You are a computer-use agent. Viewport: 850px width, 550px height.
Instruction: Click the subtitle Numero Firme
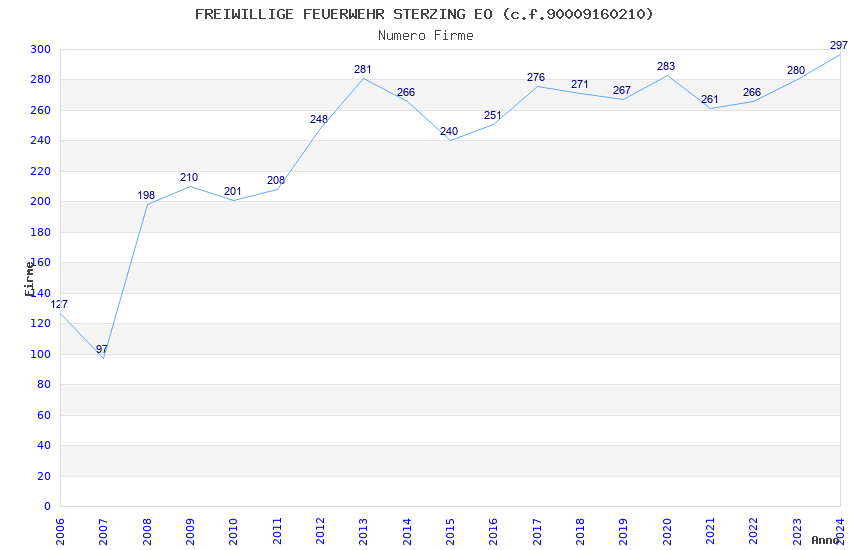click(x=426, y=36)
